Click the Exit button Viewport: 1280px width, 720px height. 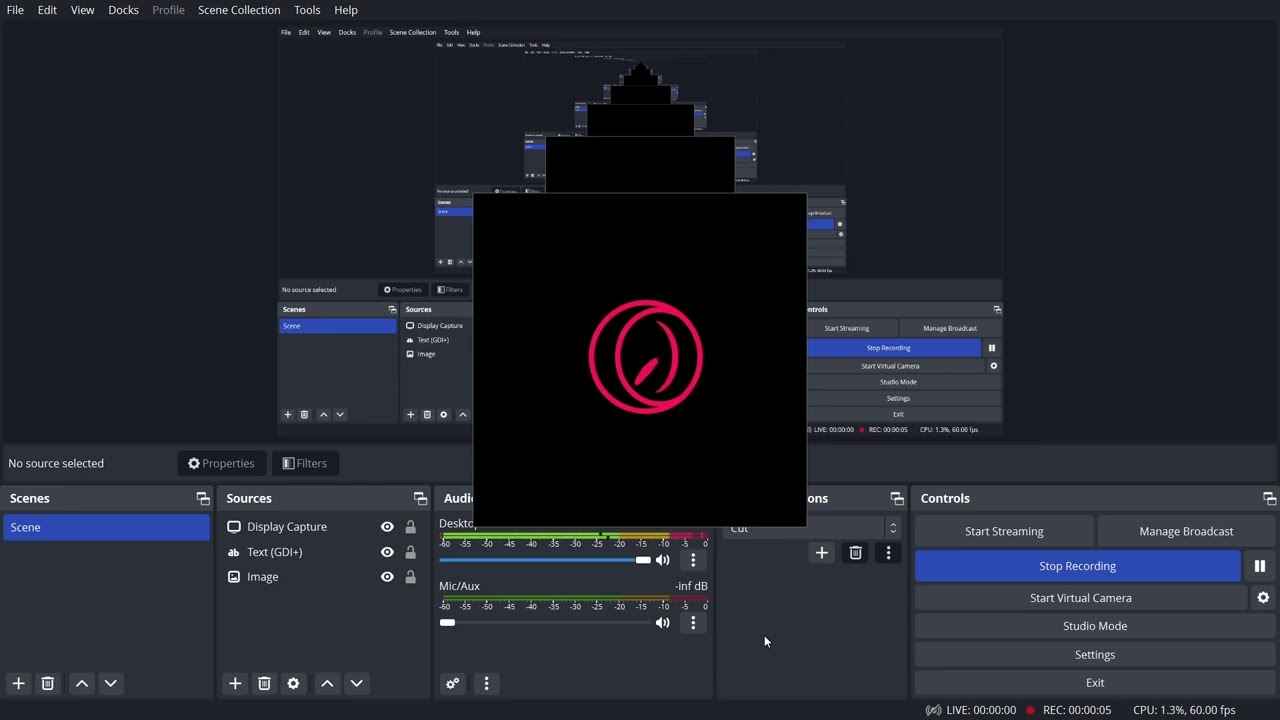(x=1095, y=683)
